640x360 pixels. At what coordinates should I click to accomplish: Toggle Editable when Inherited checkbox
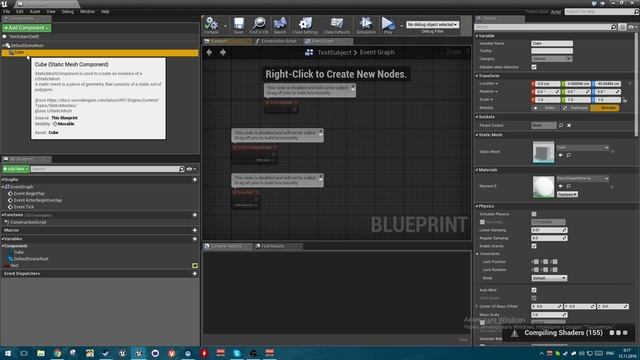pyautogui.click(x=534, y=67)
